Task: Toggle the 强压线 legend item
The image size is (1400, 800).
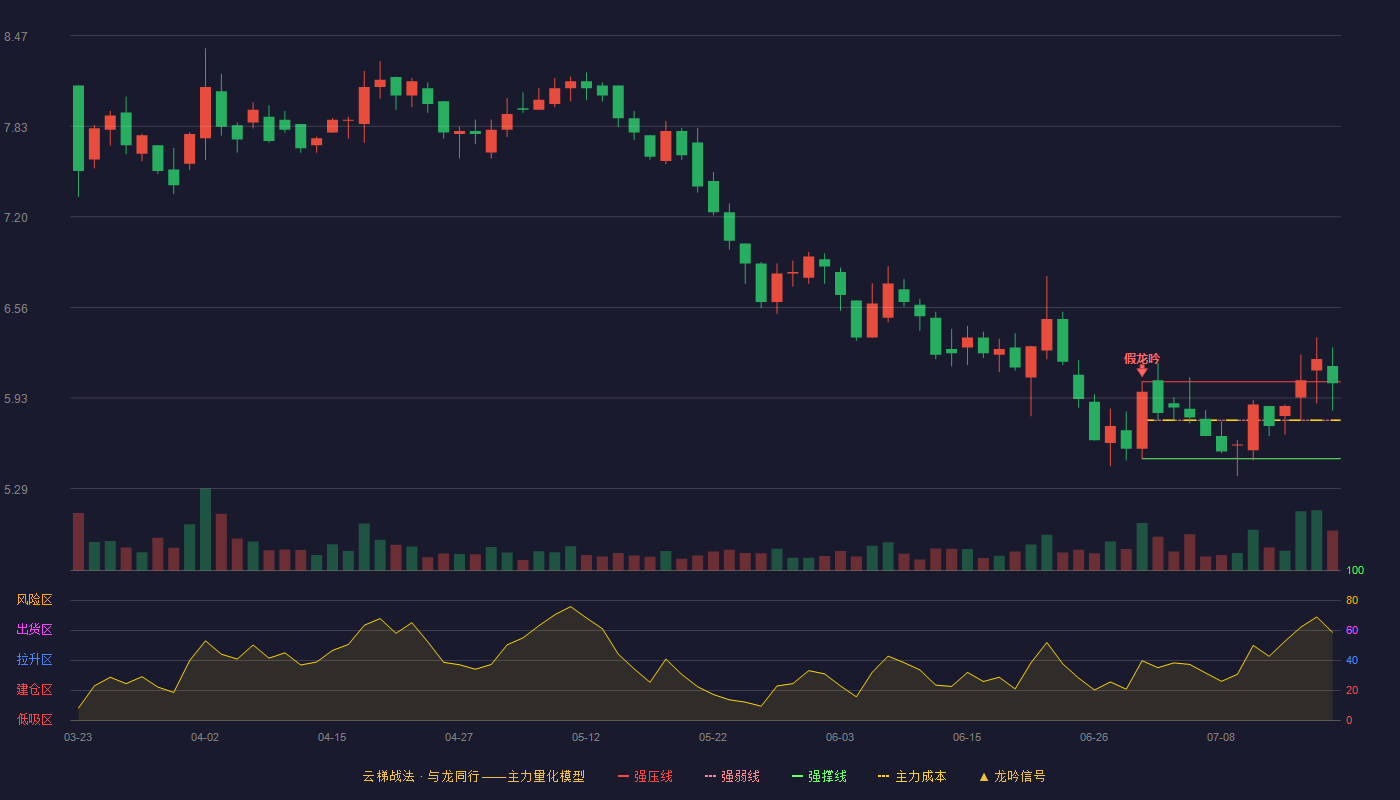Action: [645, 776]
